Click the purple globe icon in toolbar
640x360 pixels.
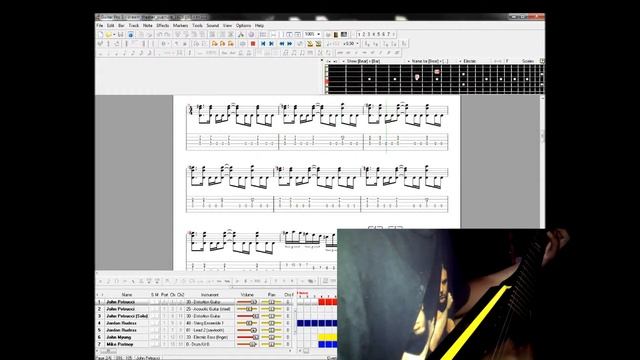click(251, 35)
